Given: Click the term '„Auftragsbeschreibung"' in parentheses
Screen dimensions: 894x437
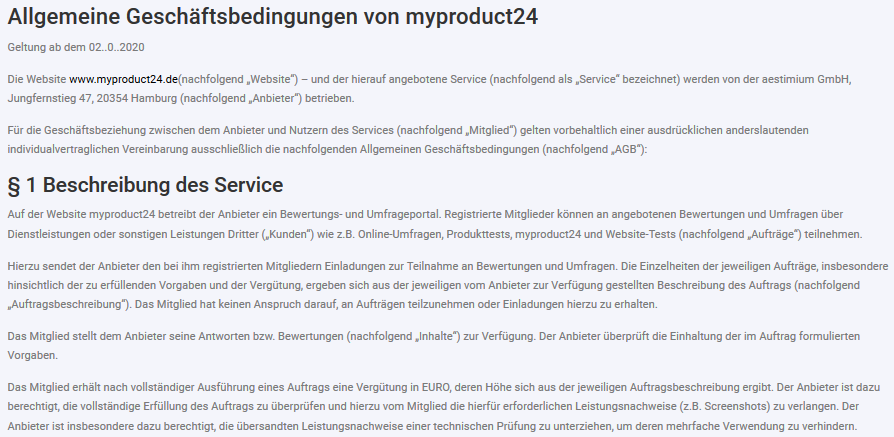Looking at the screenshot, I should (x=68, y=305).
